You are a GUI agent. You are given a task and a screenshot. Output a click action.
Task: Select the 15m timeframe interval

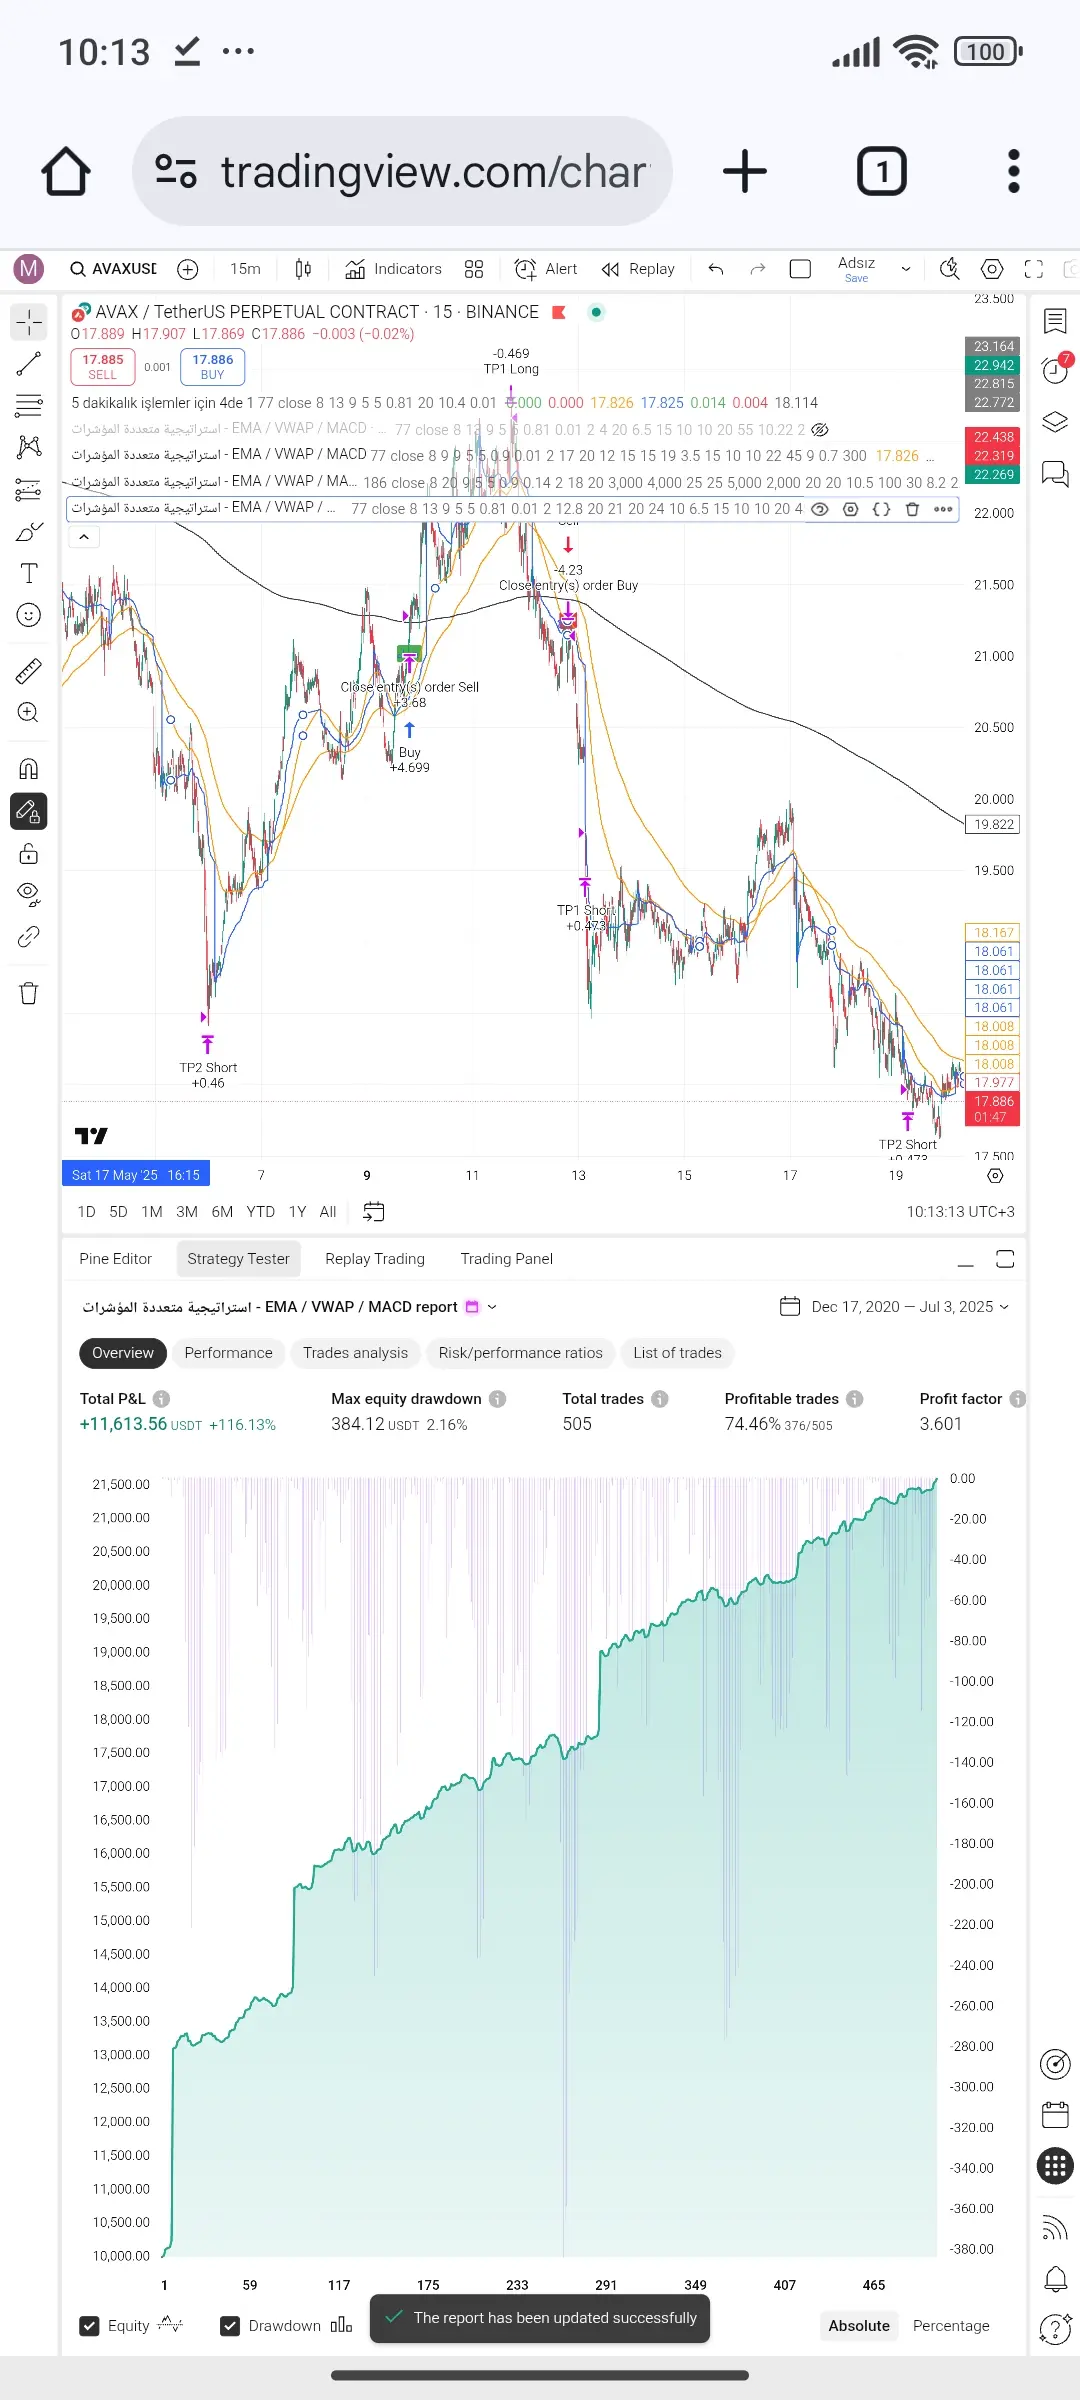(x=245, y=269)
